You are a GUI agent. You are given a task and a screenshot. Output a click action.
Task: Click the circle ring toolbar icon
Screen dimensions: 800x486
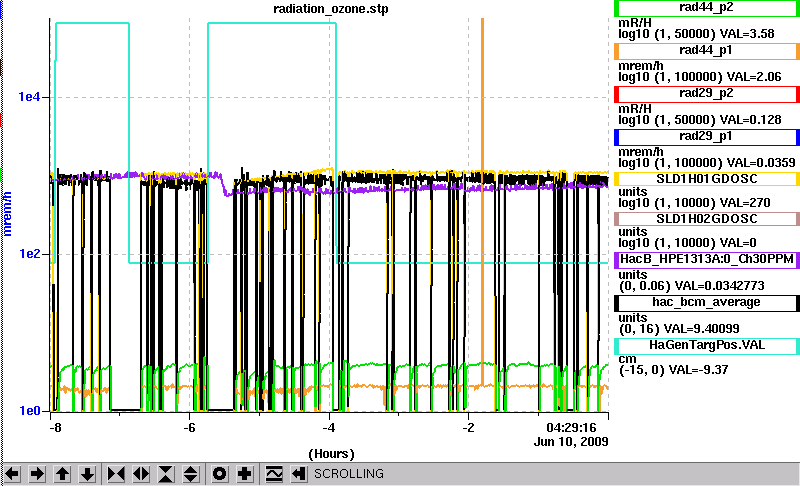(x=219, y=474)
